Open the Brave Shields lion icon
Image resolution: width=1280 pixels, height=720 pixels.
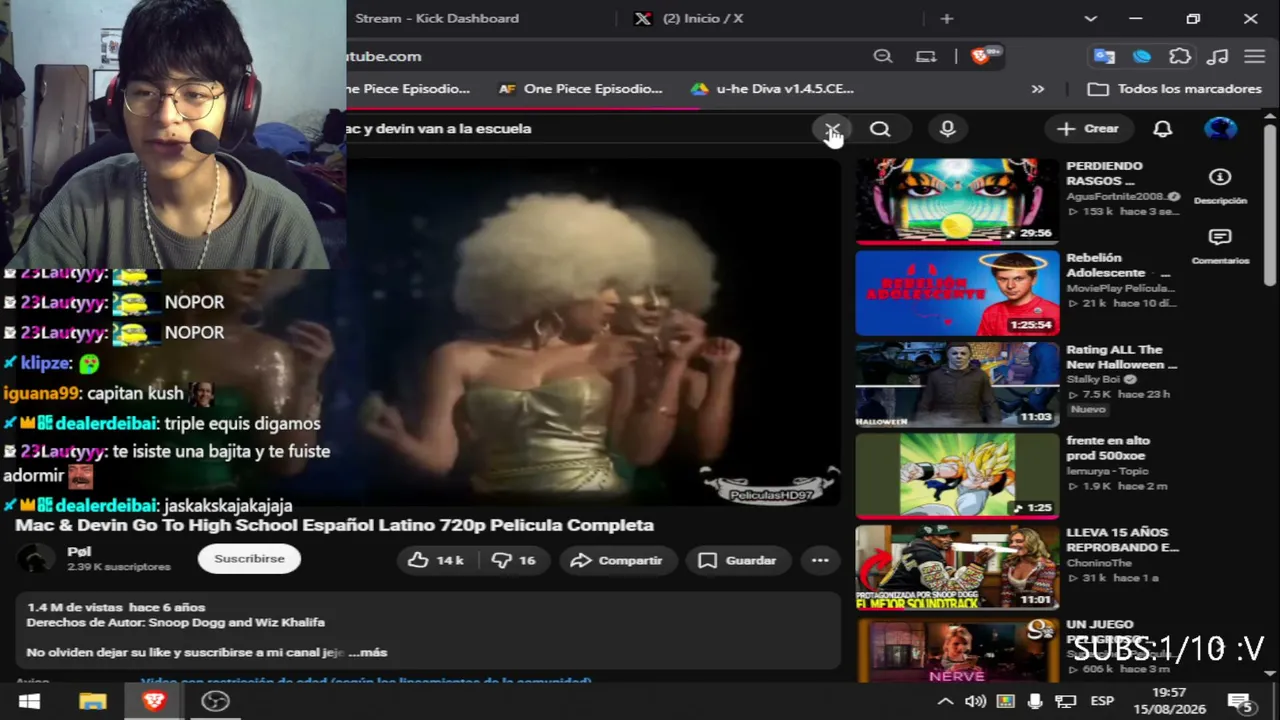980,57
